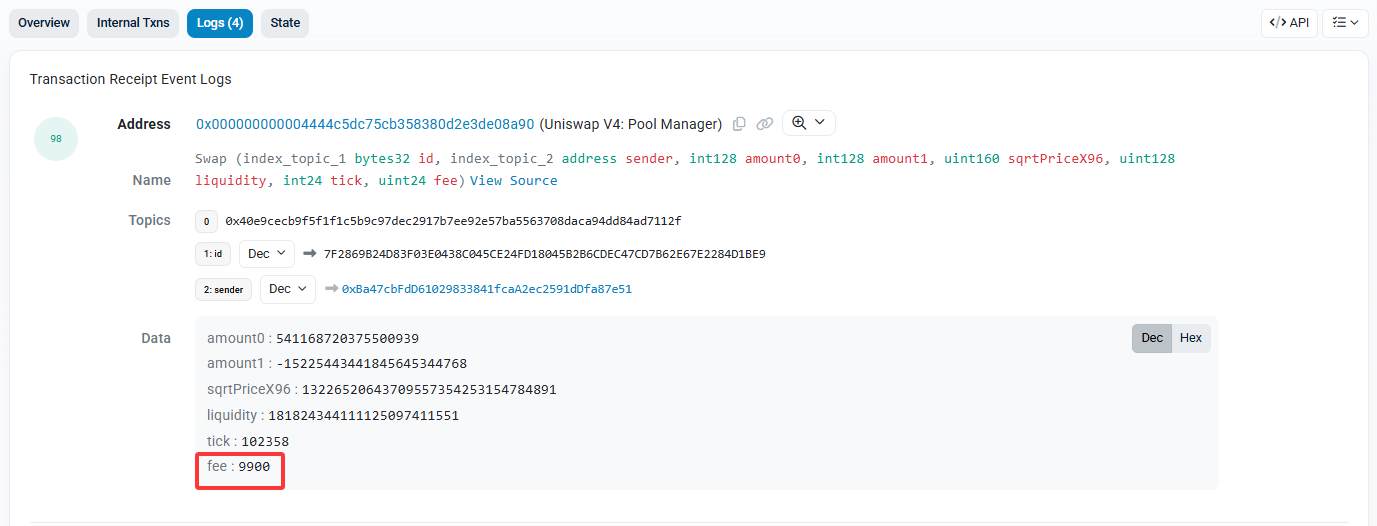Viewport: 1377px width, 526px height.
Task: Copy the Pool Manager contract address
Action: click(x=739, y=124)
